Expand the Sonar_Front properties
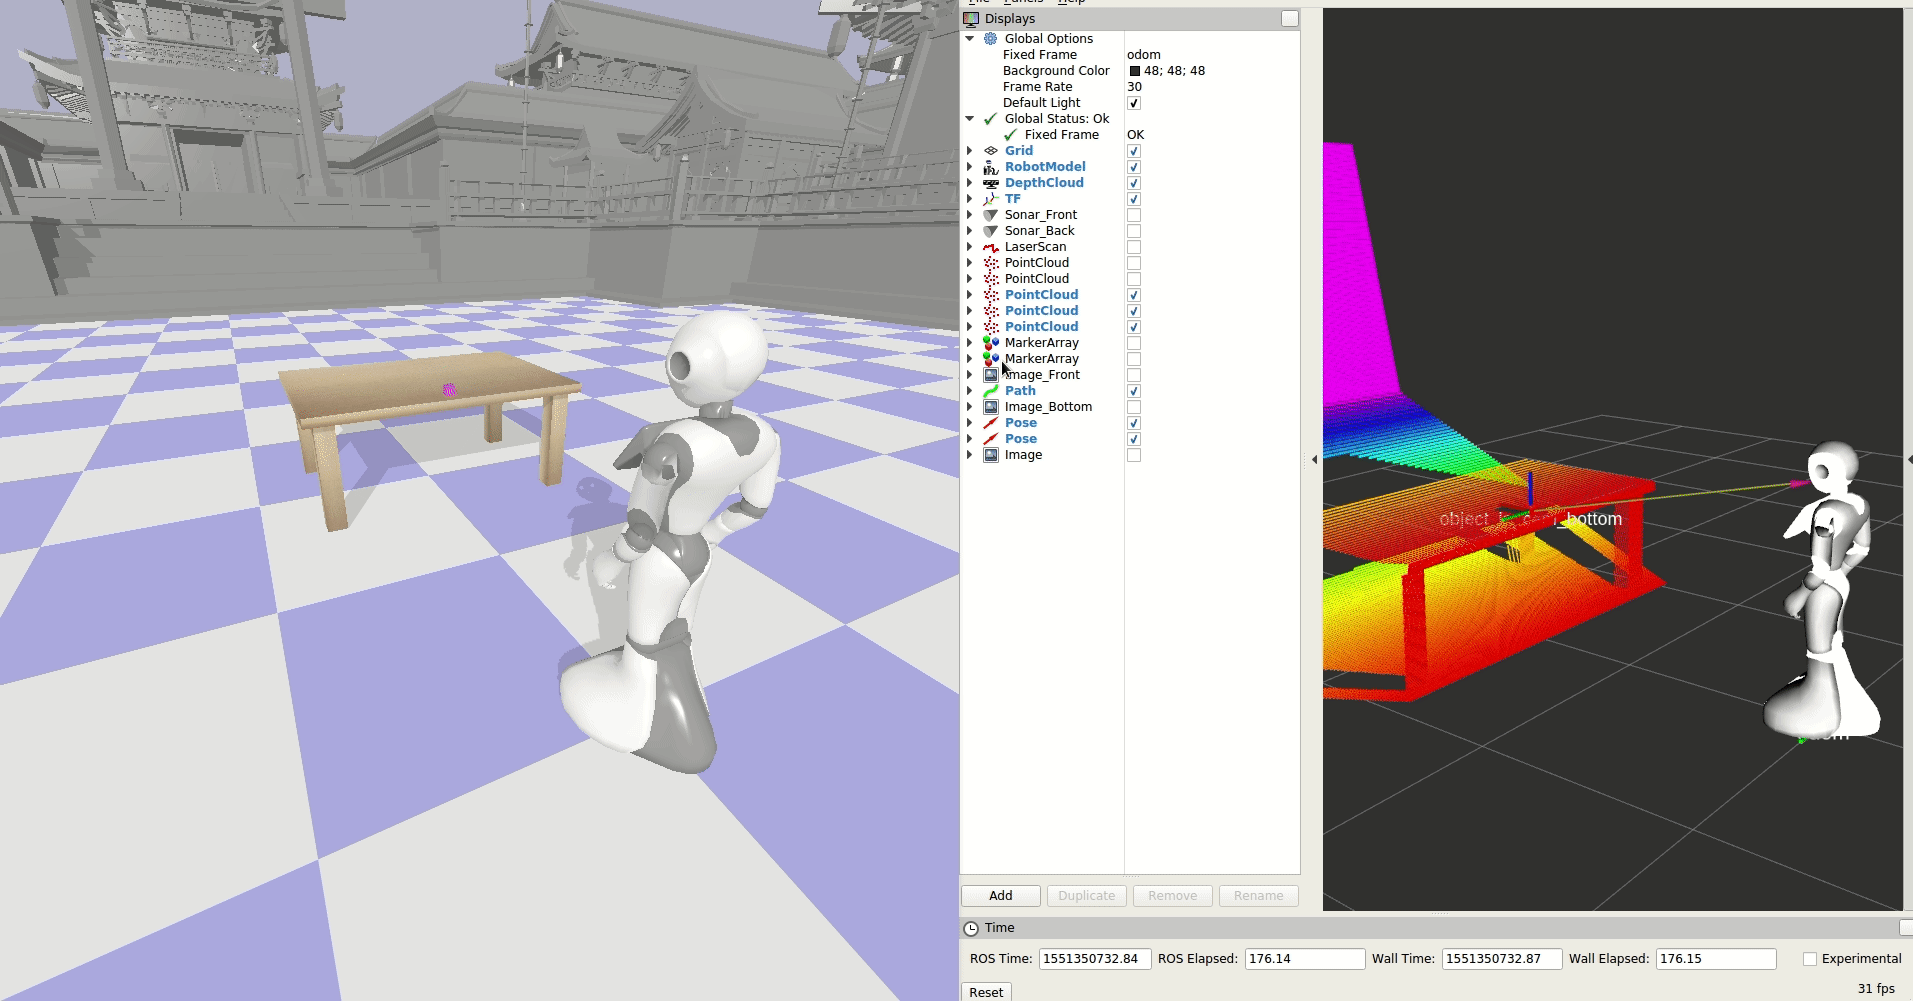 pyautogui.click(x=969, y=214)
